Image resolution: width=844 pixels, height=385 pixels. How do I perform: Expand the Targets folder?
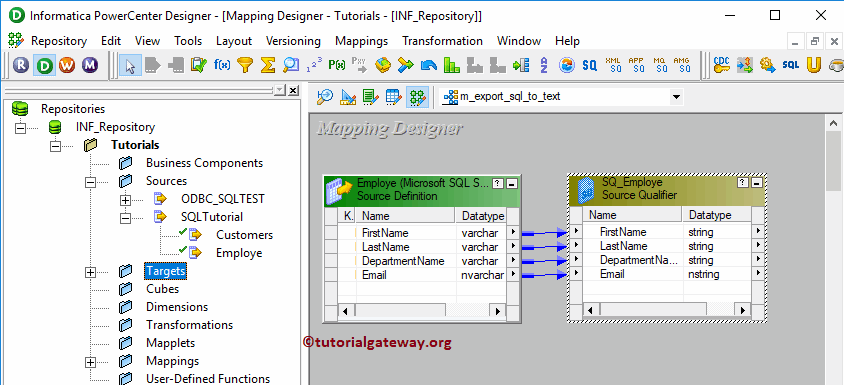point(90,272)
